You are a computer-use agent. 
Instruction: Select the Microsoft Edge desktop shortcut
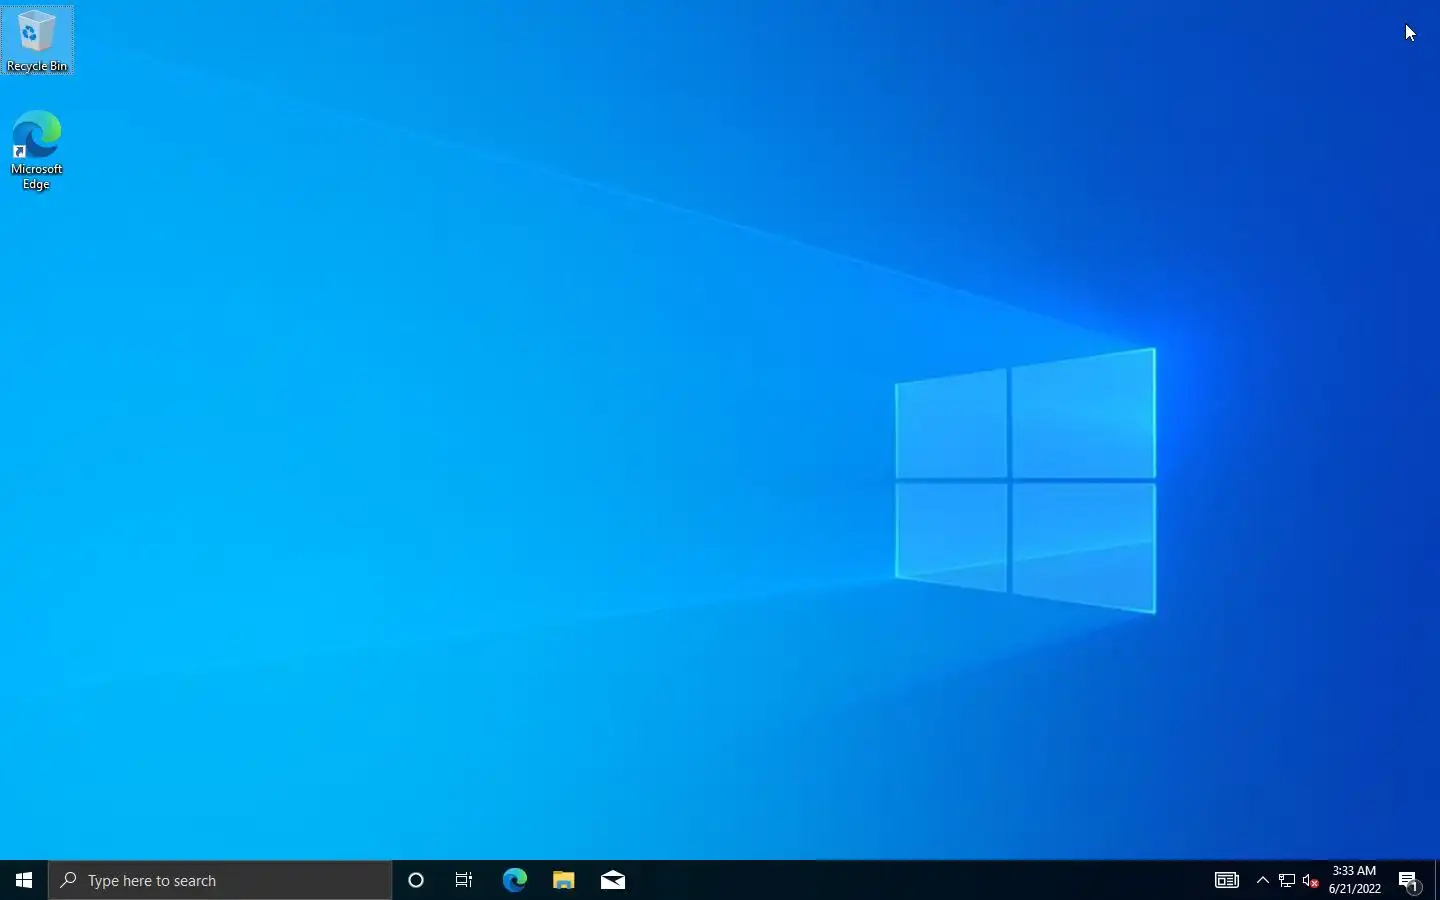tap(37, 150)
